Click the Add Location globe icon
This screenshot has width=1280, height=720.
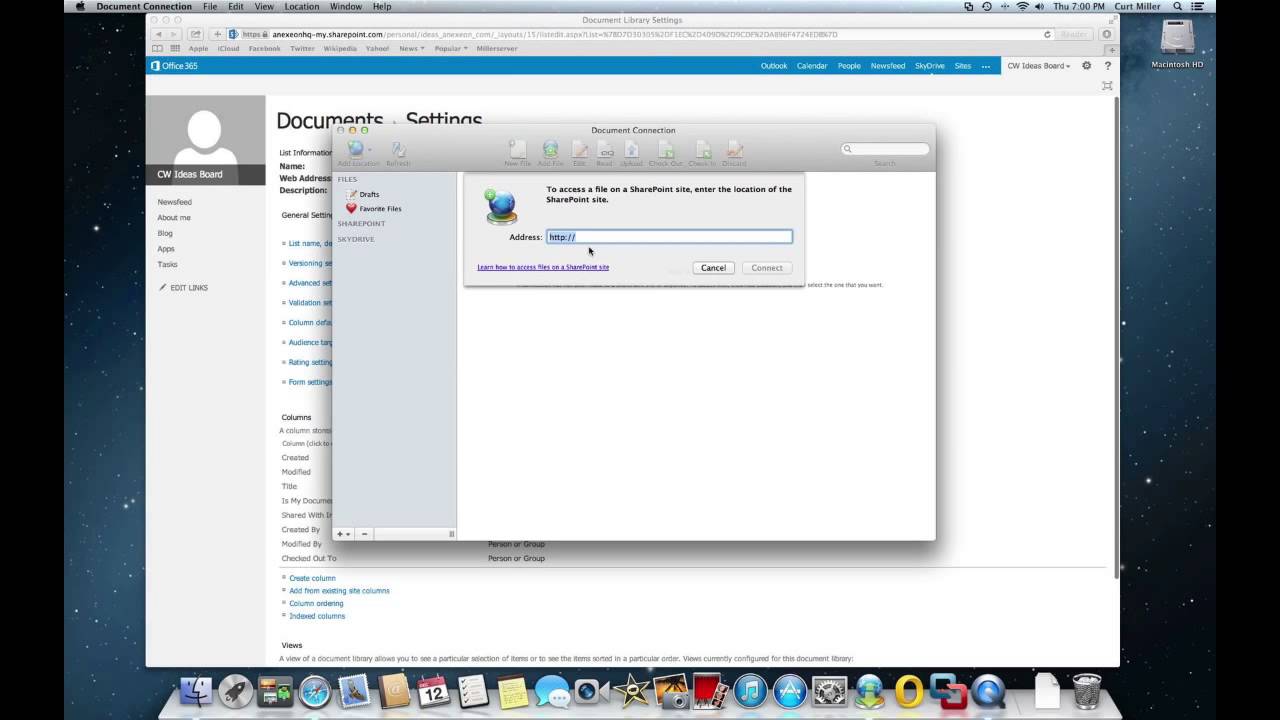(354, 149)
